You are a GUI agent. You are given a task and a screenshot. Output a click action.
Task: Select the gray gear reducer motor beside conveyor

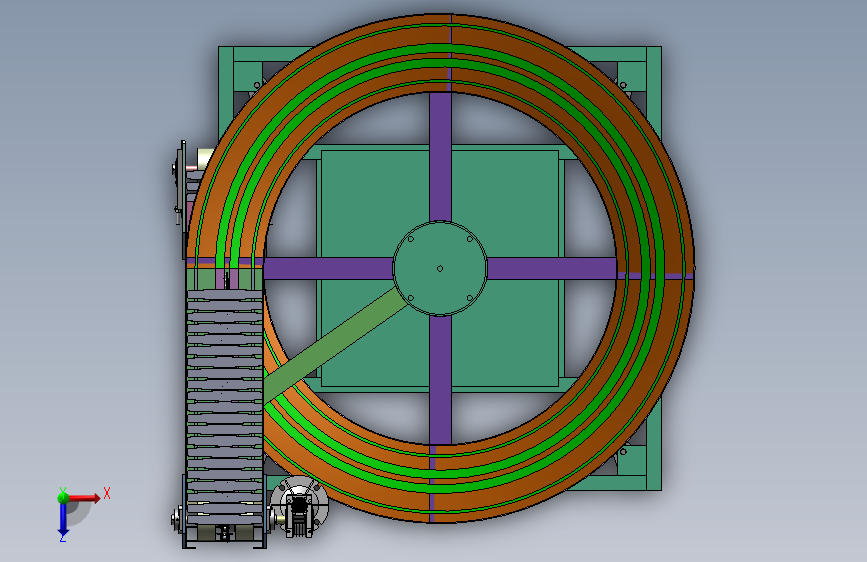(x=299, y=507)
